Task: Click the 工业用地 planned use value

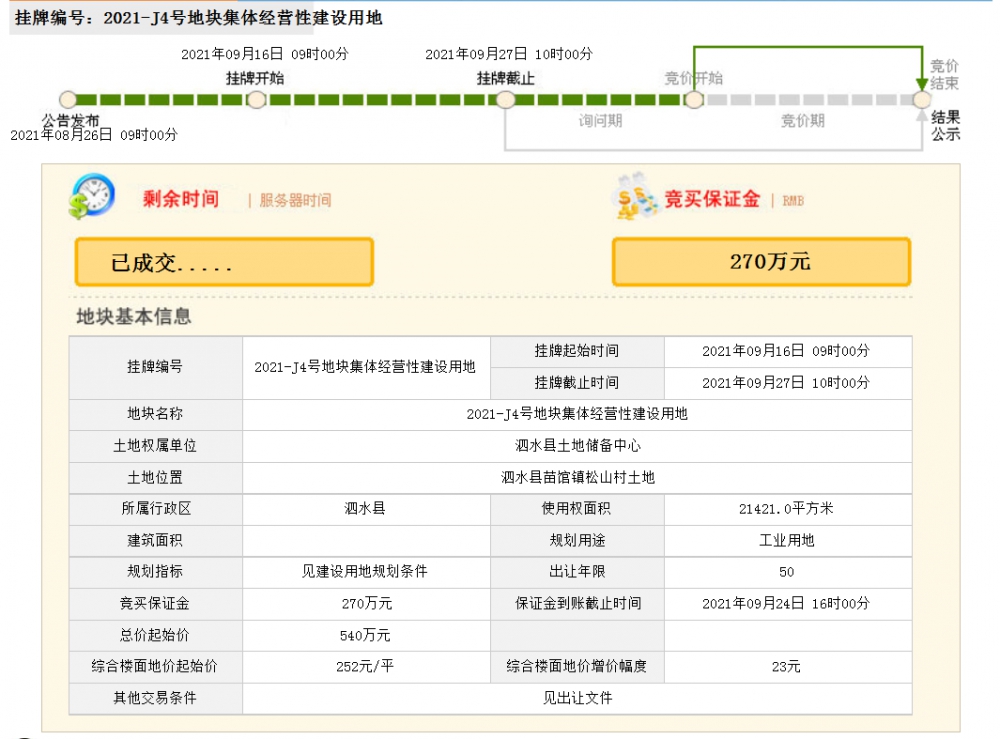Action: pyautogui.click(x=786, y=541)
